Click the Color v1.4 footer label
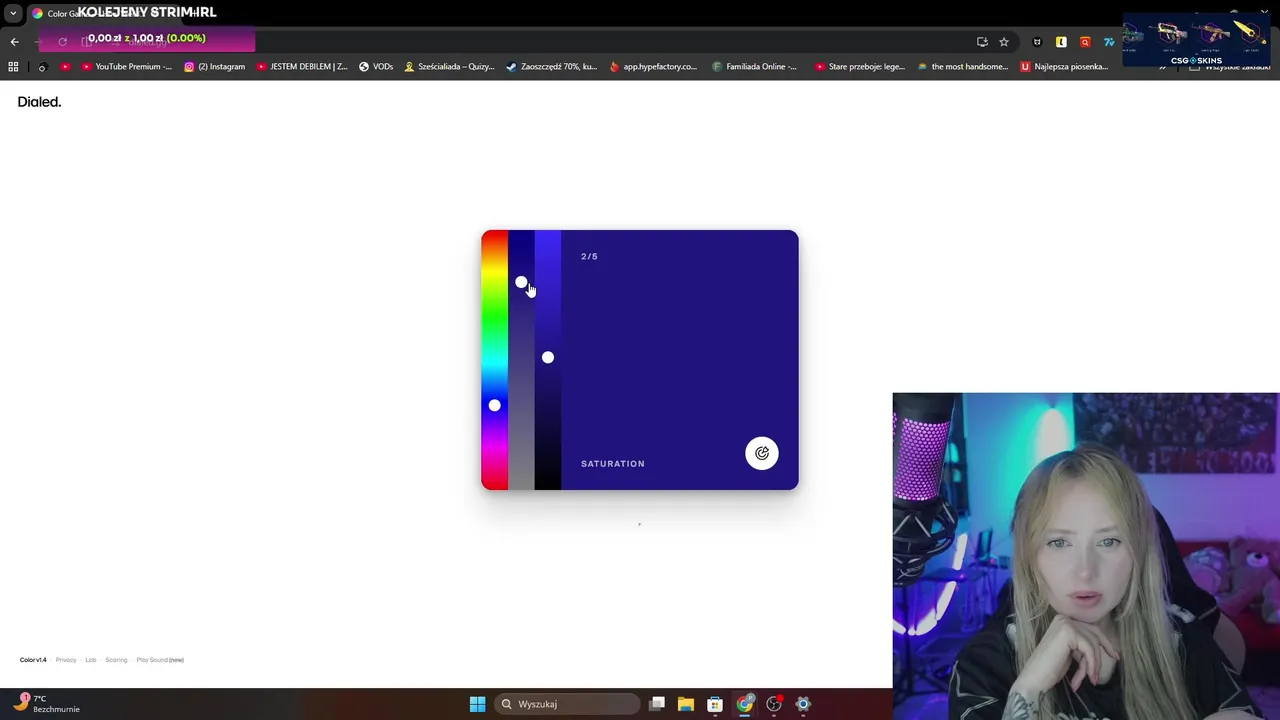This screenshot has width=1280, height=720. pyautogui.click(x=33, y=660)
